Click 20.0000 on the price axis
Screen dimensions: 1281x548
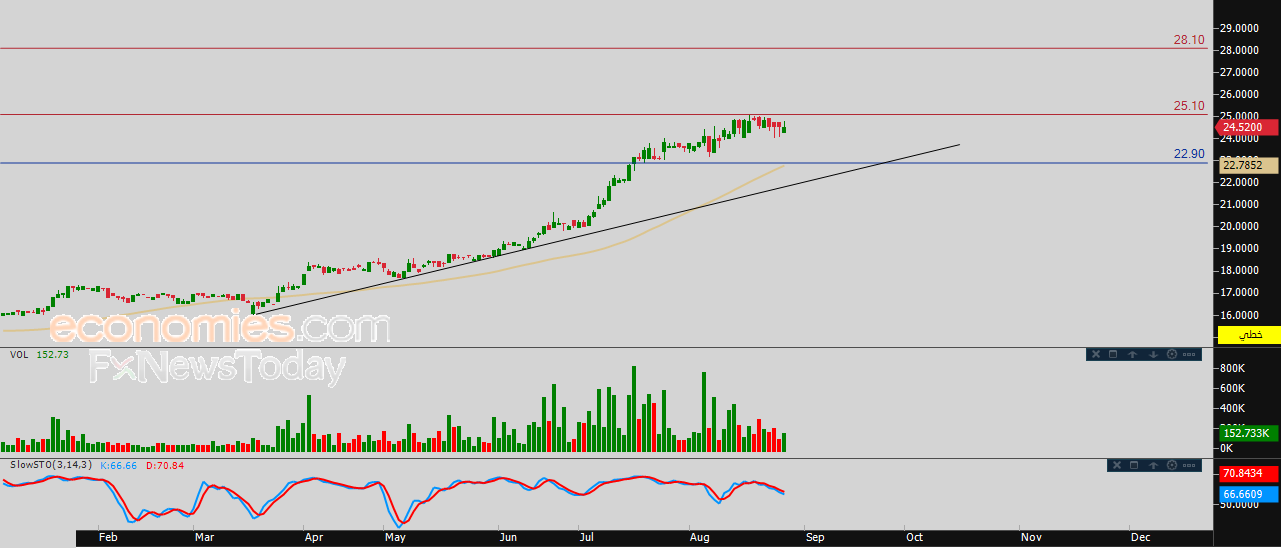pyautogui.click(x=1239, y=226)
